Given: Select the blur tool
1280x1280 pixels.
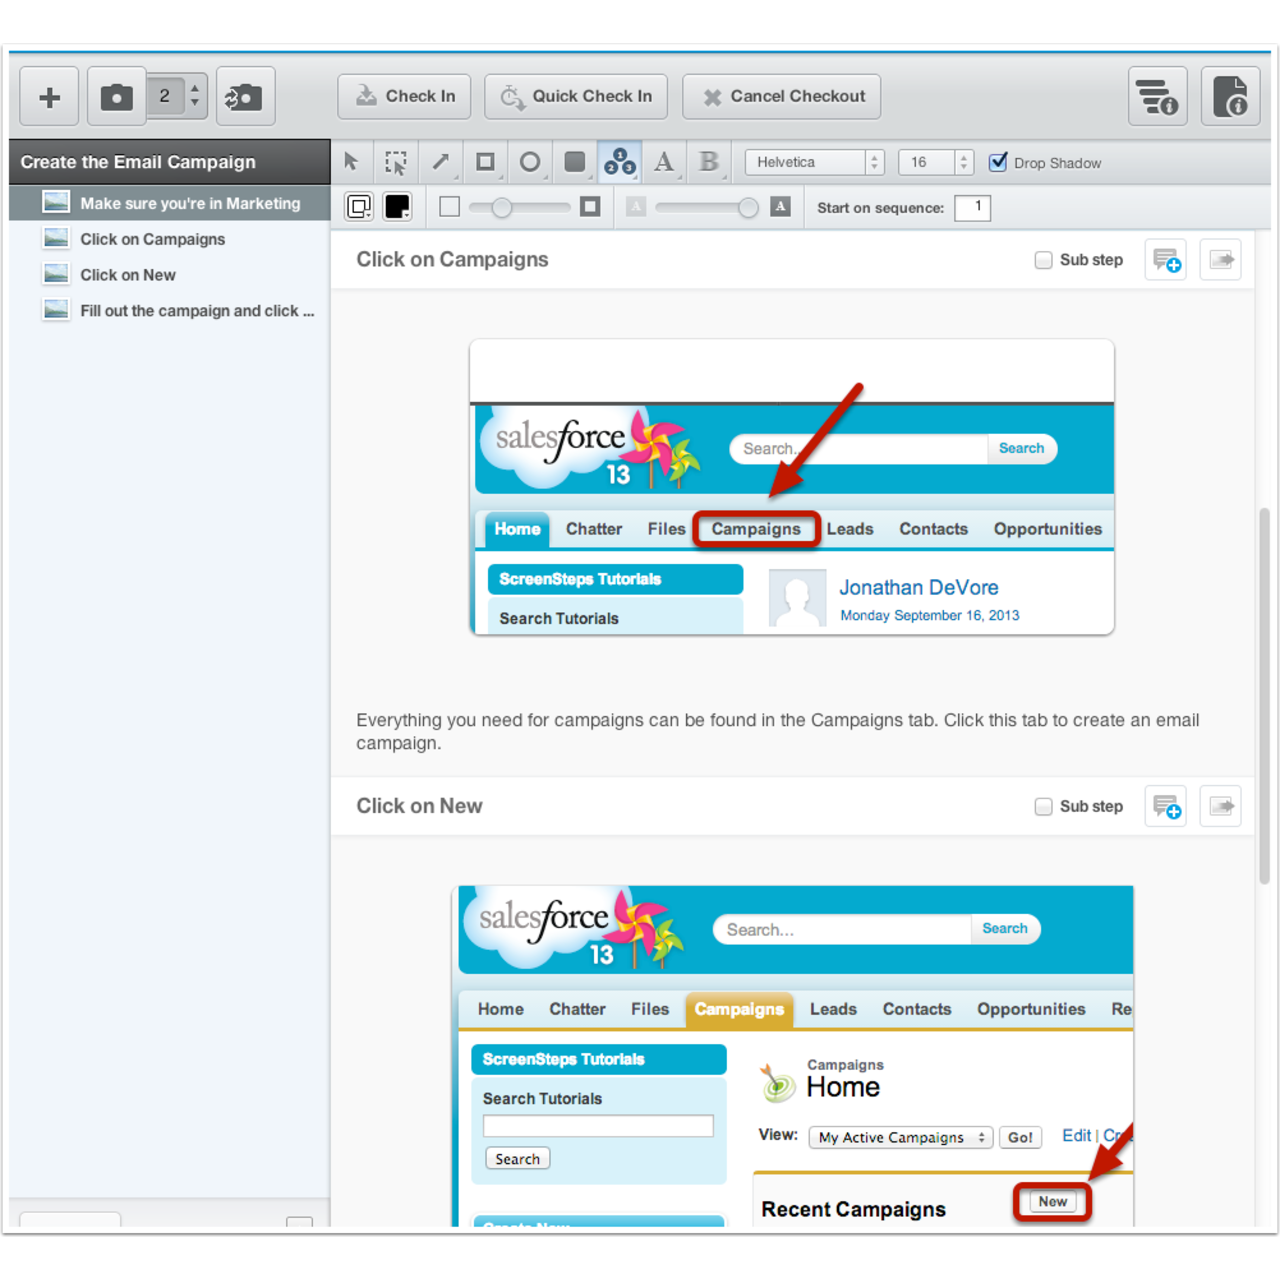Looking at the screenshot, I should coord(709,161).
